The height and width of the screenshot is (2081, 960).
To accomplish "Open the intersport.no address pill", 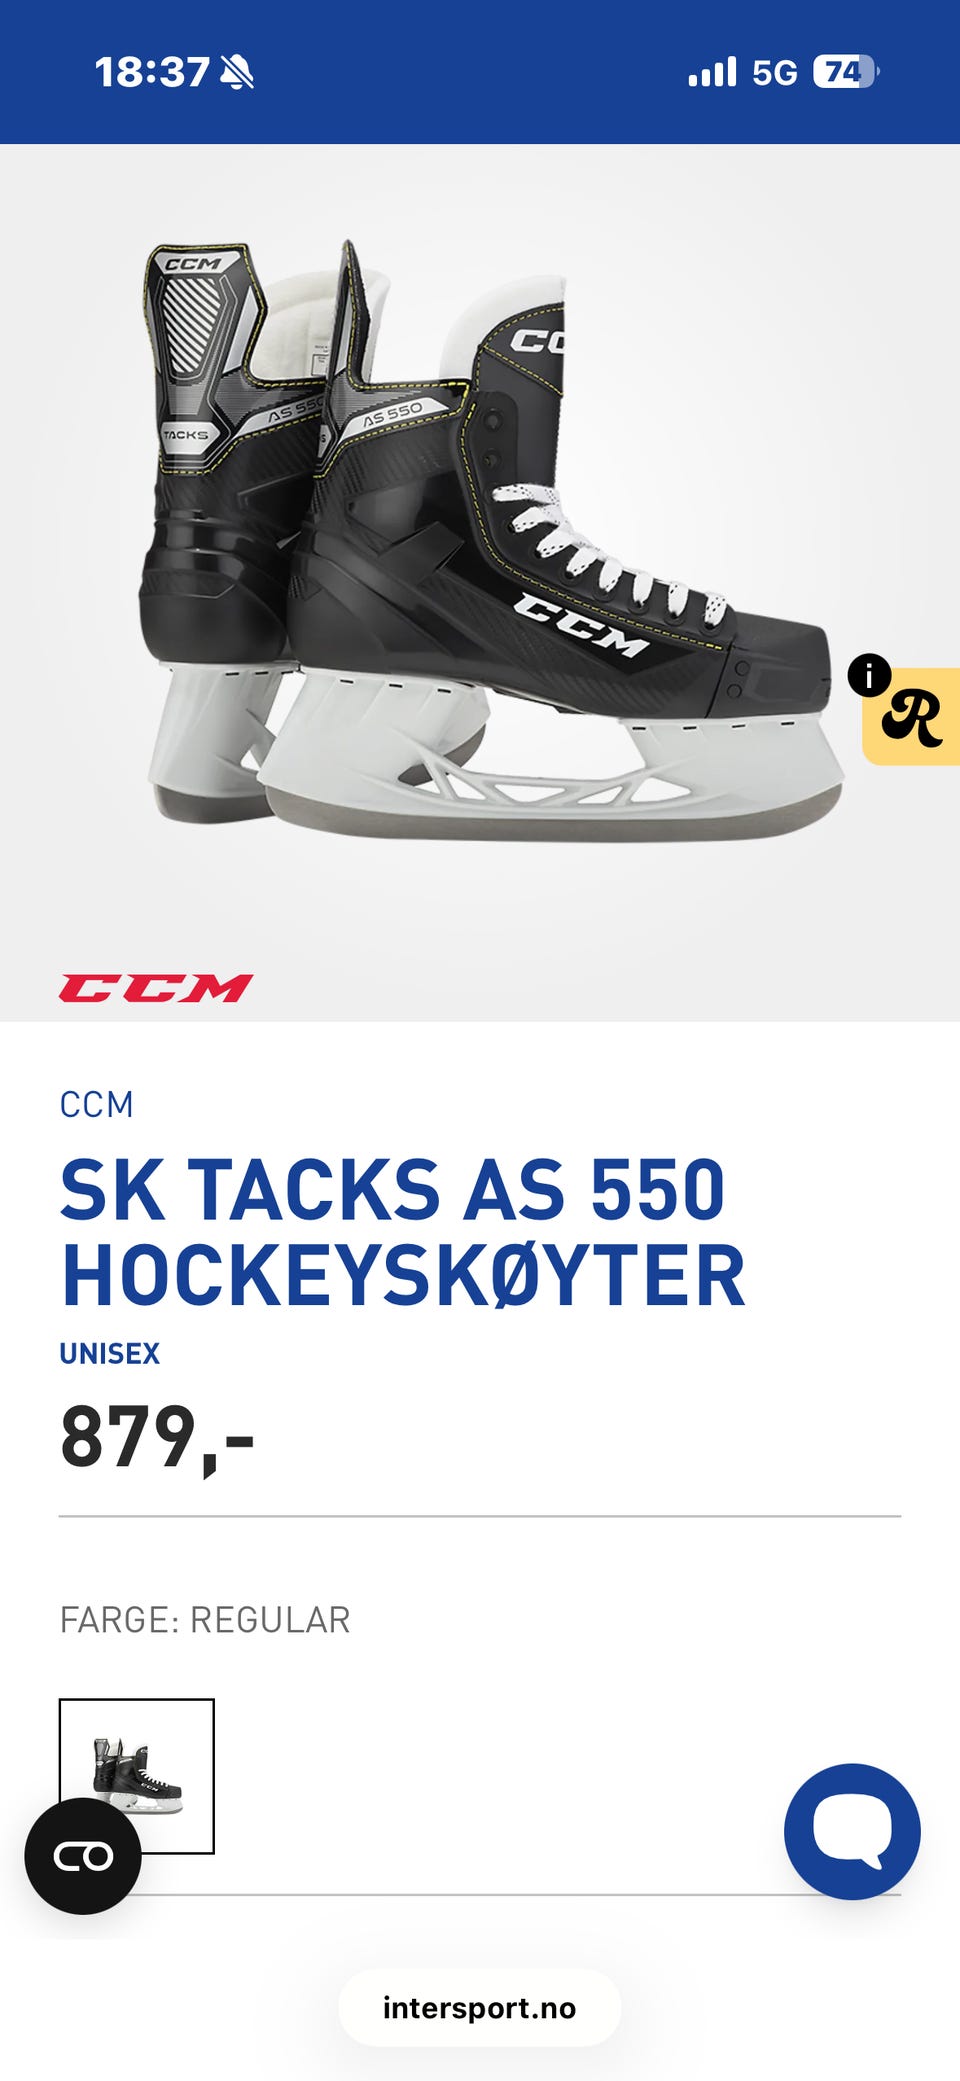I will coord(480,2008).
